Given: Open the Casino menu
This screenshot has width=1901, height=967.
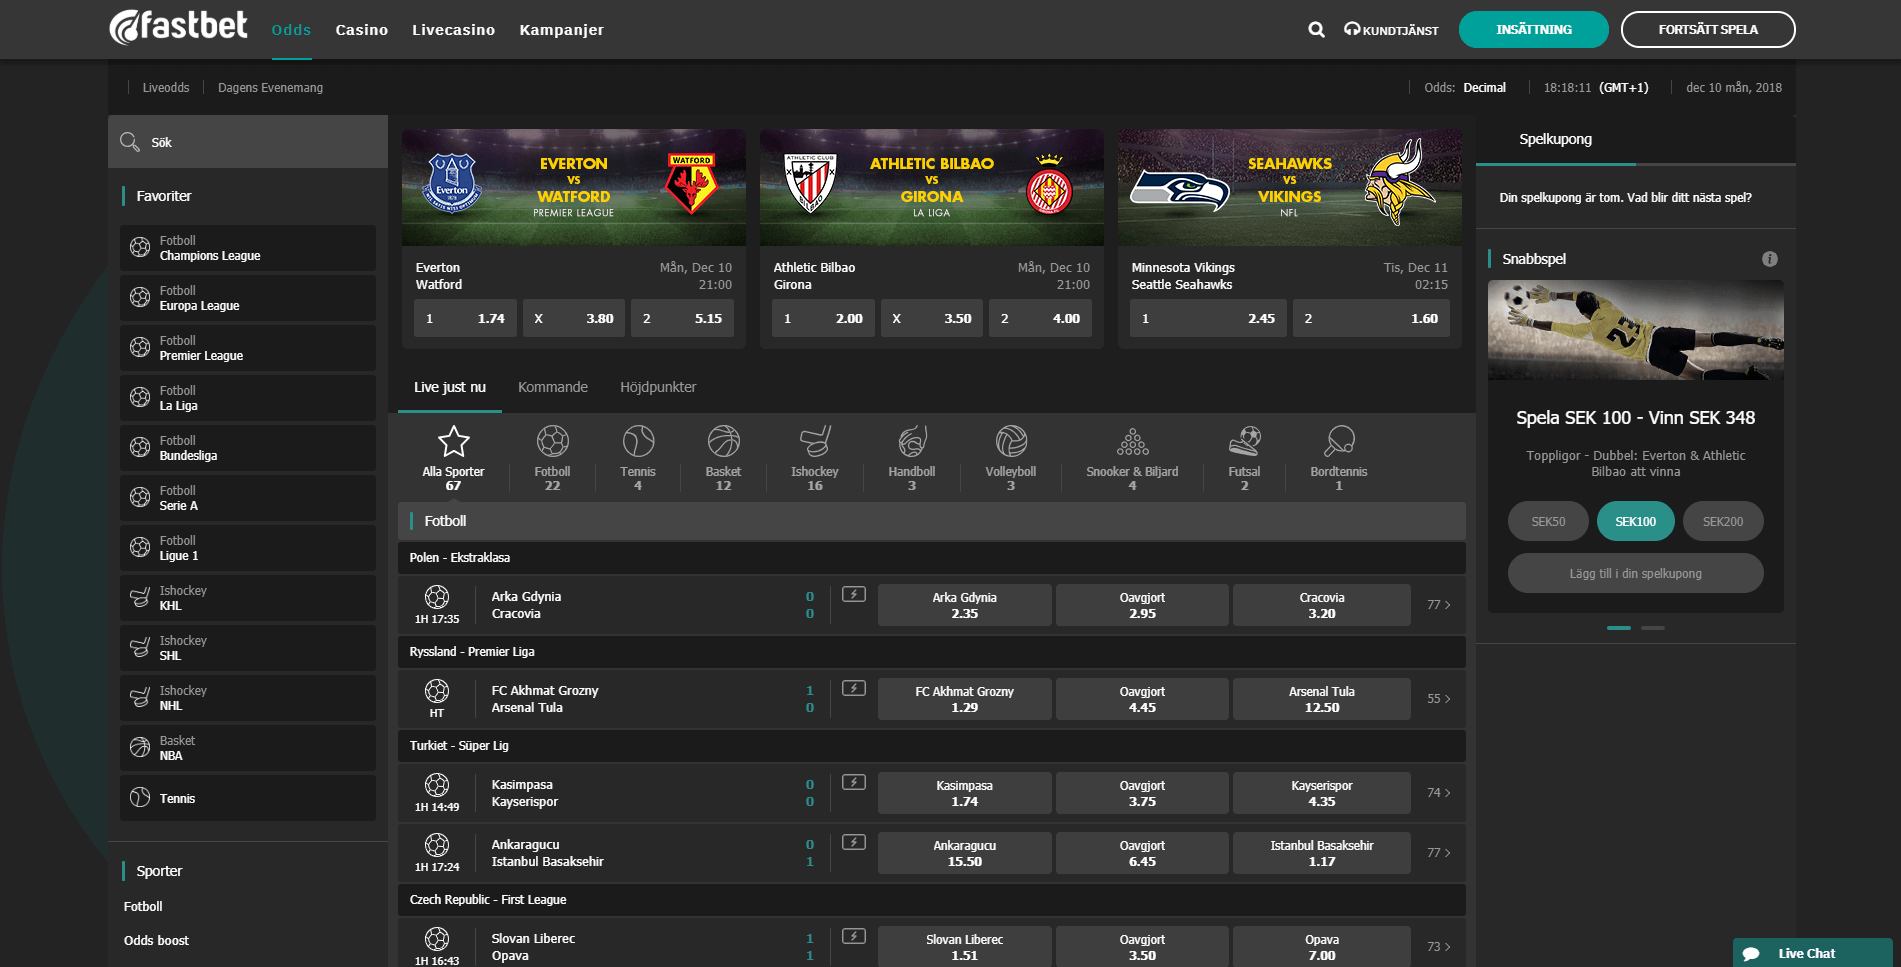Looking at the screenshot, I should (x=362, y=30).
